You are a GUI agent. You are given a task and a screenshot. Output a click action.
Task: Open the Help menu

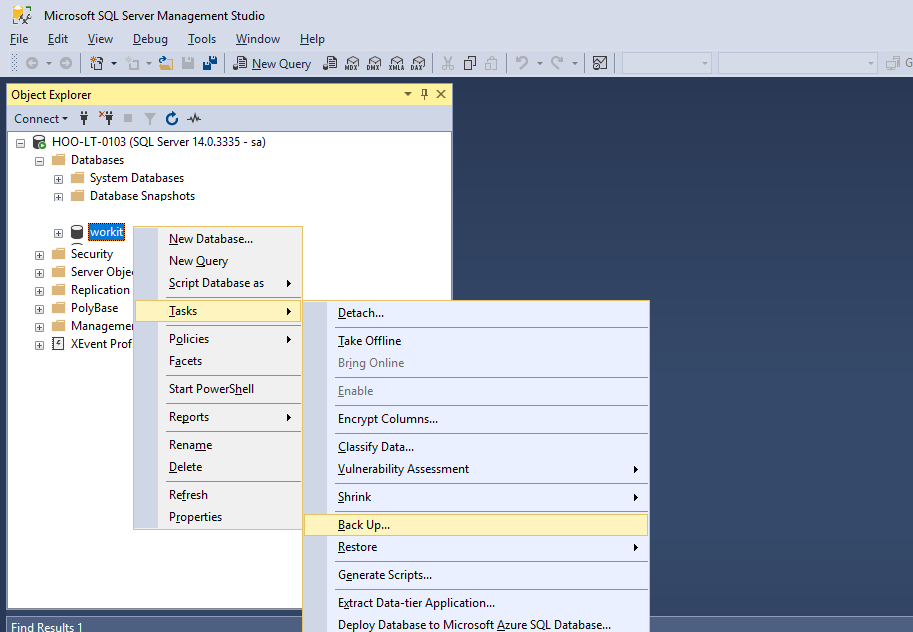coord(312,39)
